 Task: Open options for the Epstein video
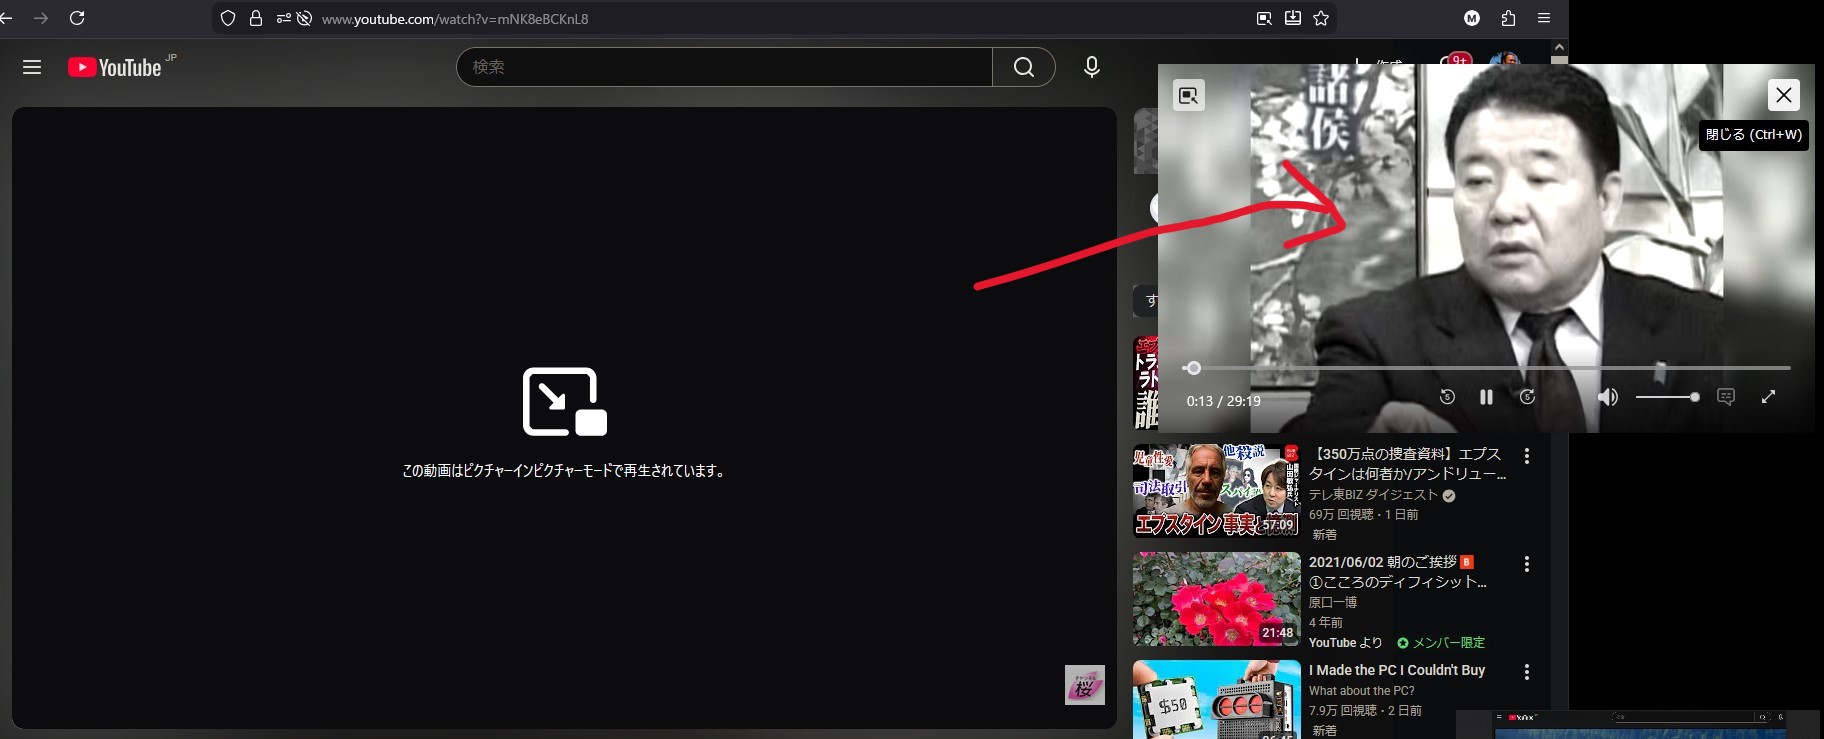1526,456
